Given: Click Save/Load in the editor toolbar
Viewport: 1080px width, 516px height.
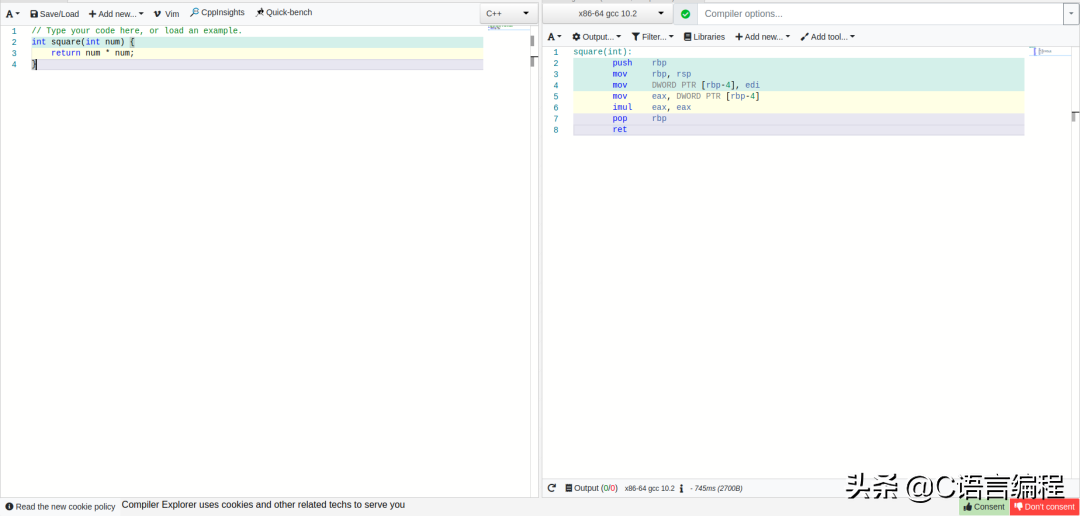Looking at the screenshot, I should (x=54, y=14).
